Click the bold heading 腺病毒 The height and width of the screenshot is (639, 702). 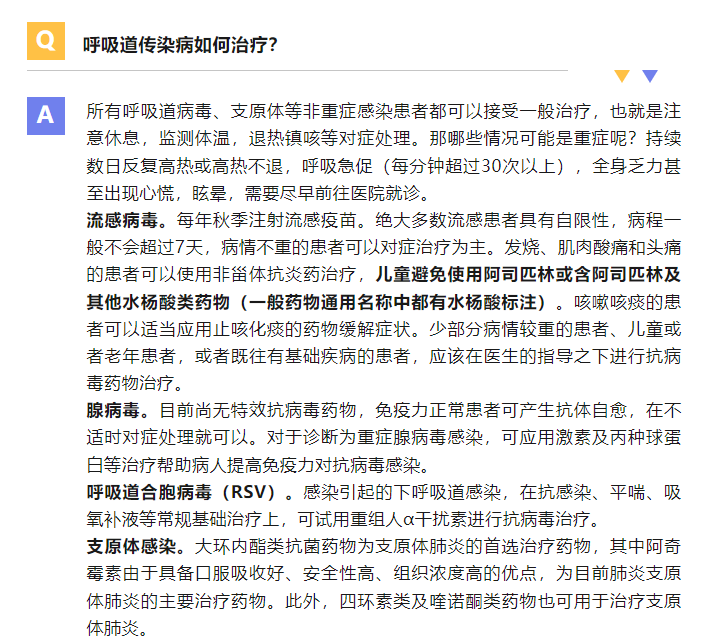coord(113,411)
